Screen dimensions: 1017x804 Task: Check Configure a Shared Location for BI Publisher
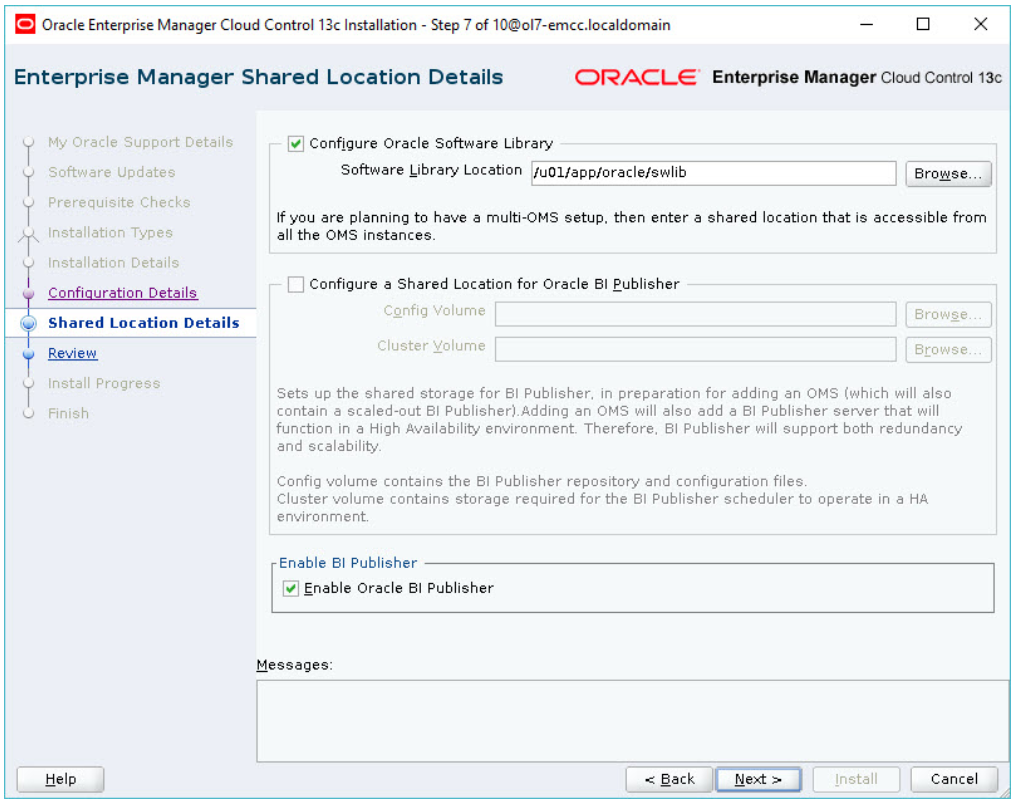[296, 284]
